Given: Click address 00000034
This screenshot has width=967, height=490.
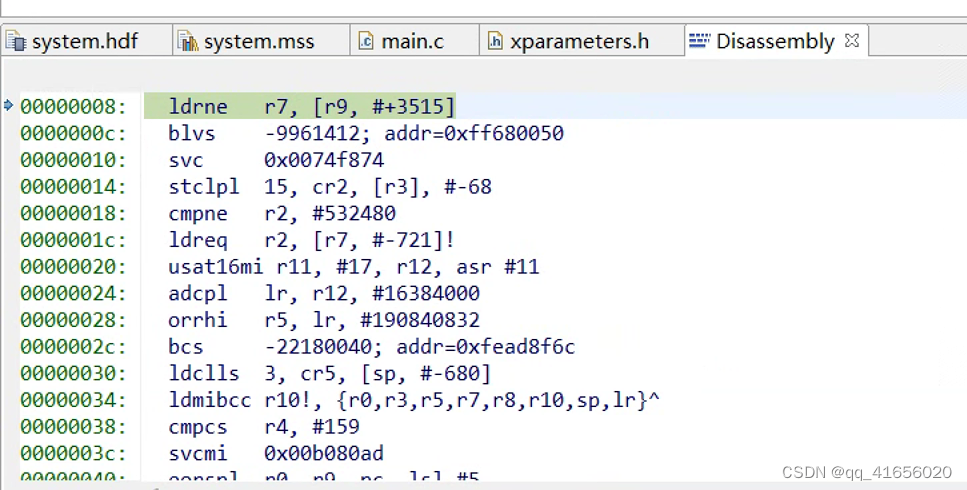Looking at the screenshot, I should point(73,400).
